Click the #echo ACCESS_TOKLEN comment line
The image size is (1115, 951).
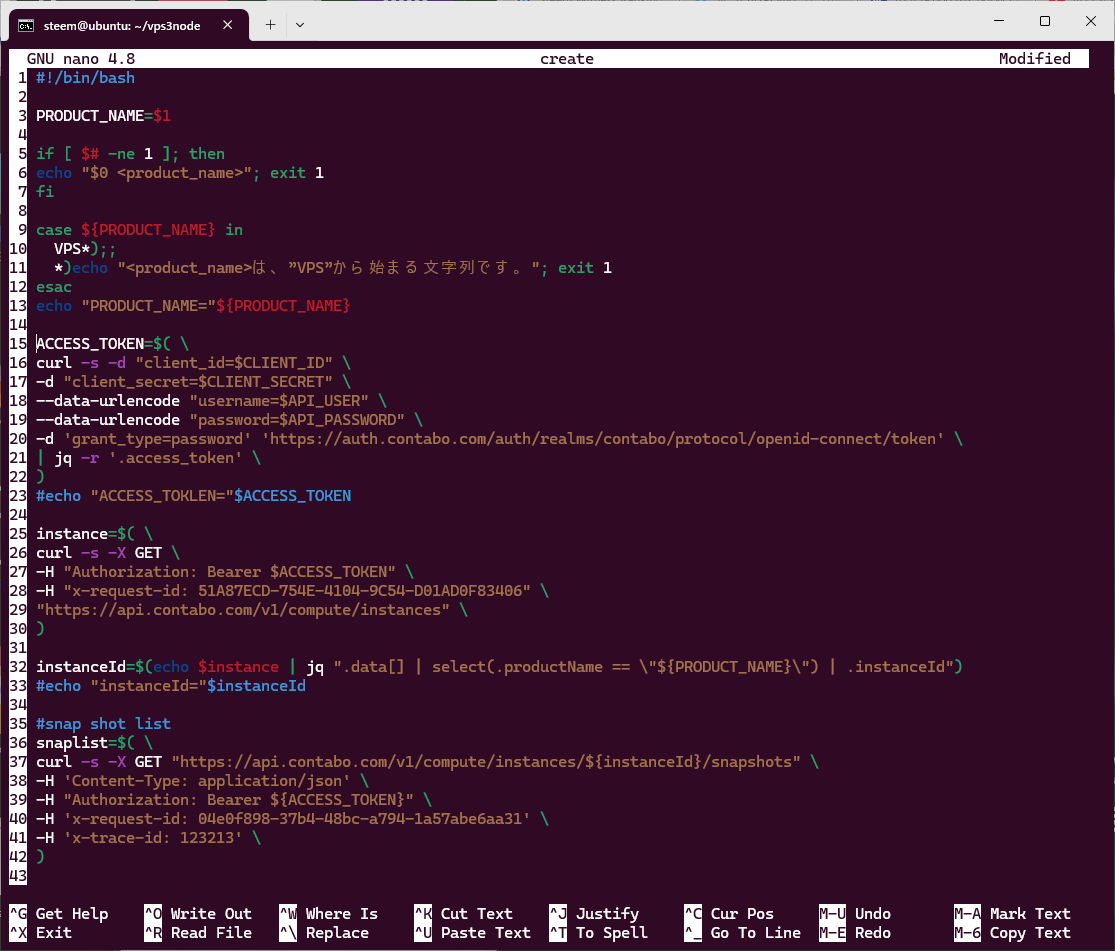[193, 496]
